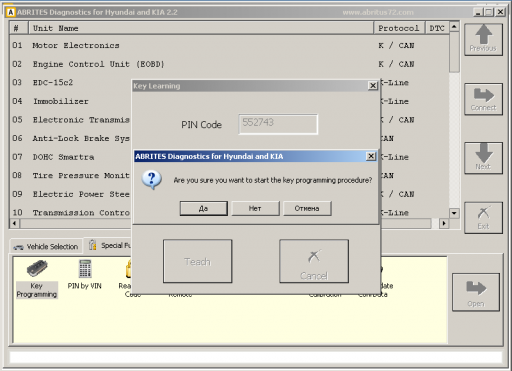Click the Open arrow button

476,292
